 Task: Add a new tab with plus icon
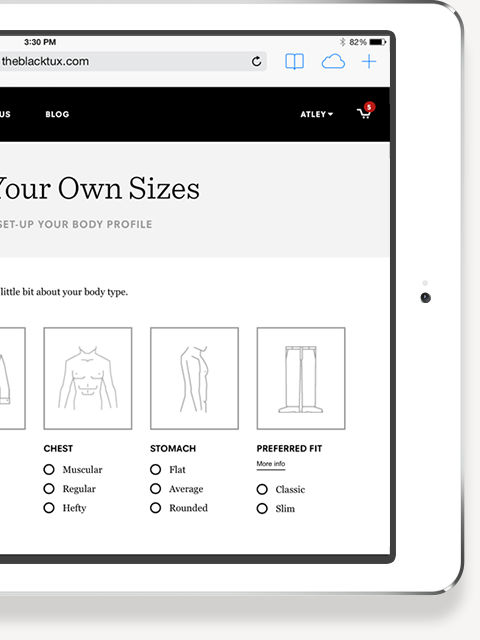[369, 62]
